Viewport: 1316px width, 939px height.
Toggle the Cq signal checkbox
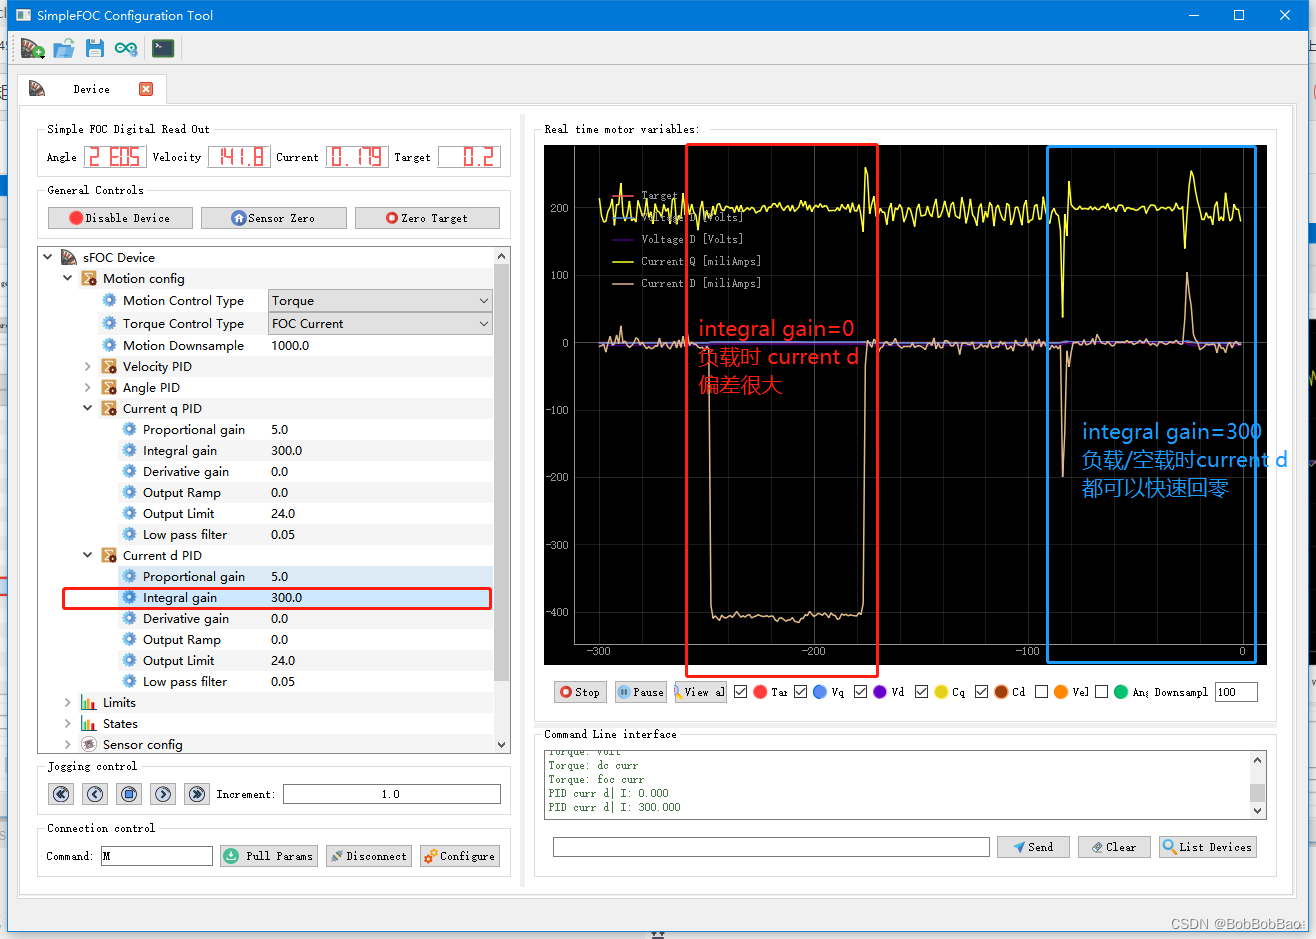[922, 691]
